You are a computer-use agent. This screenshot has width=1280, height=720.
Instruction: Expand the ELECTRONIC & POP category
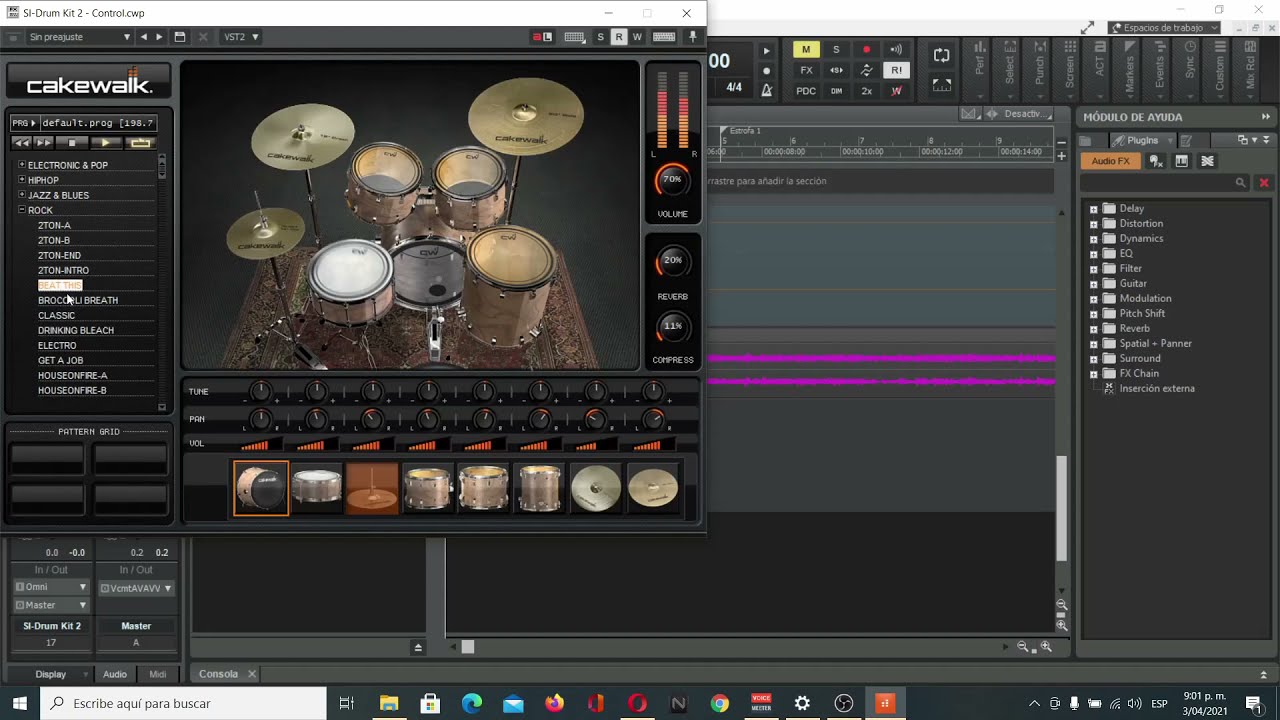click(22, 165)
